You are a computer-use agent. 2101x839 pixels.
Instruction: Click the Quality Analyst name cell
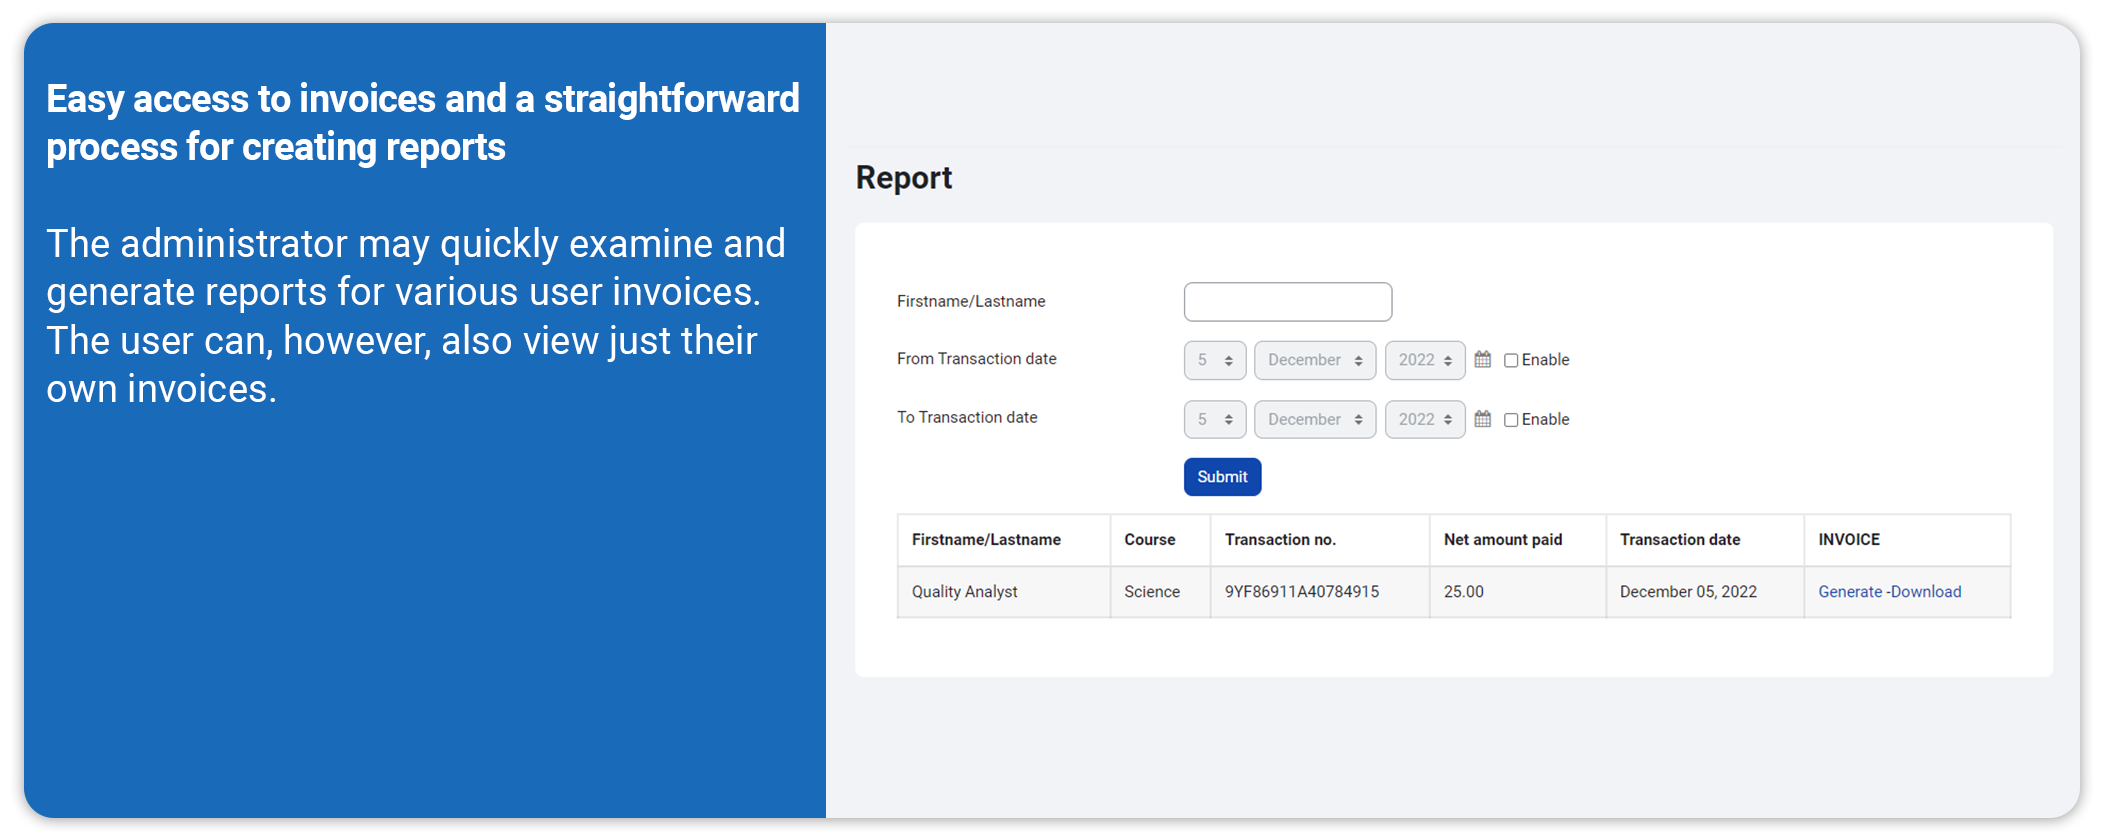tap(964, 592)
